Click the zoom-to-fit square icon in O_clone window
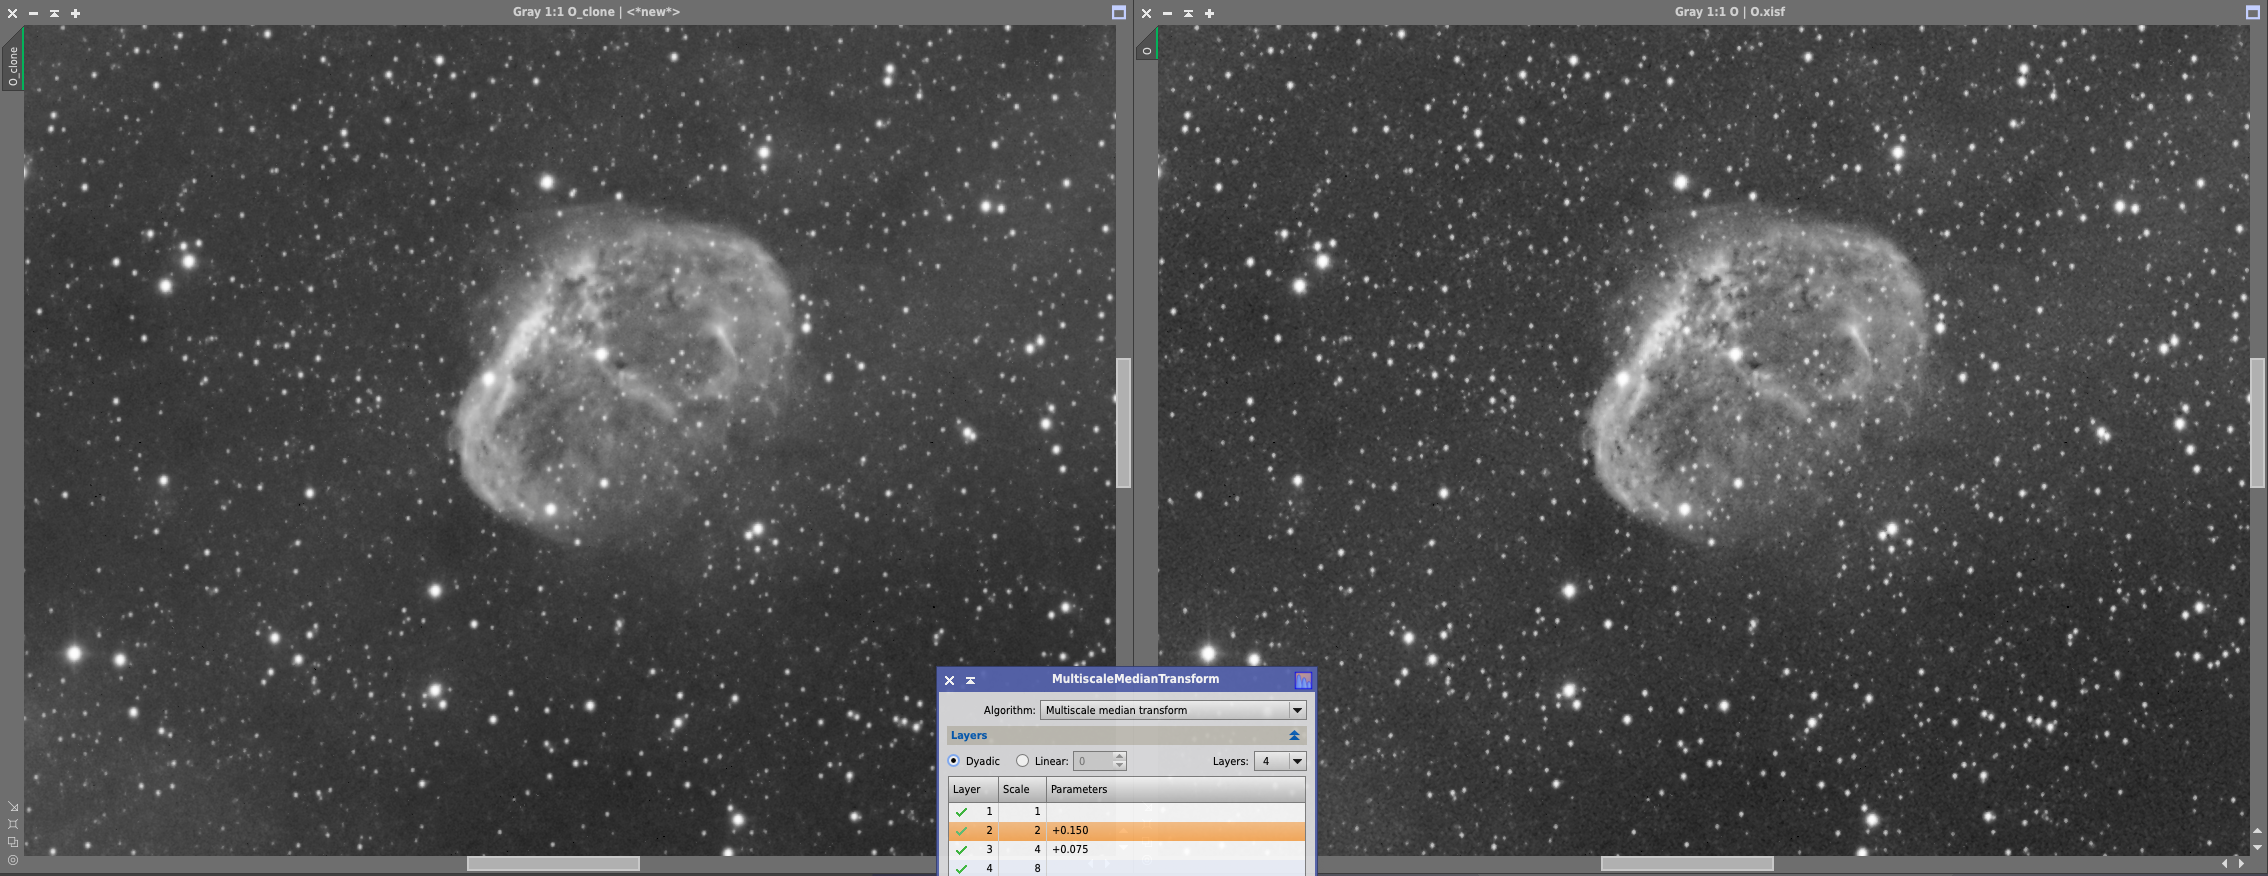2268x876 pixels. [x=13, y=824]
